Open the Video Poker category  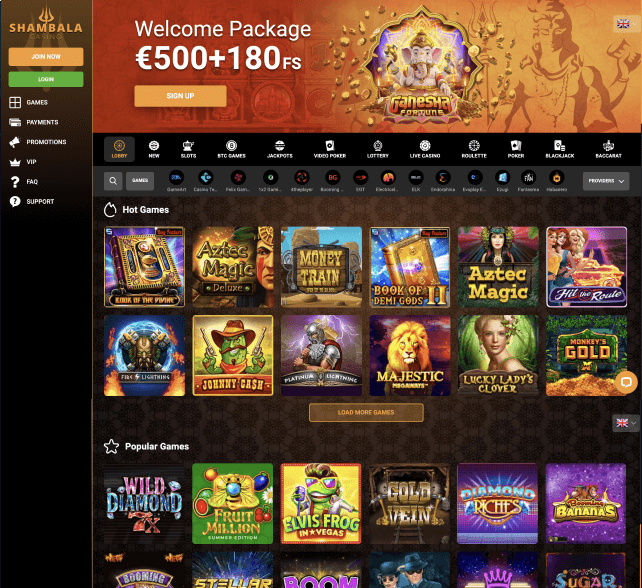tap(330, 149)
